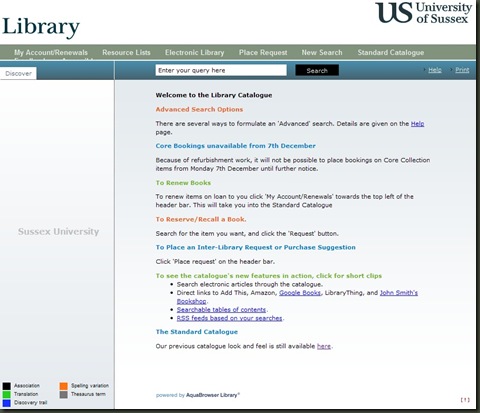This screenshot has height=413, width=480.
Task: Open Searchable tables of contents link
Action: pos(221,310)
